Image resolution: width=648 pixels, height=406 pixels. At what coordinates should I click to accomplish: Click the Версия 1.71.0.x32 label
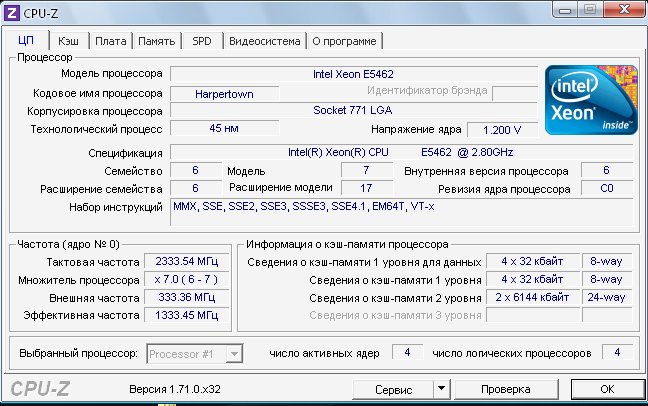175,389
